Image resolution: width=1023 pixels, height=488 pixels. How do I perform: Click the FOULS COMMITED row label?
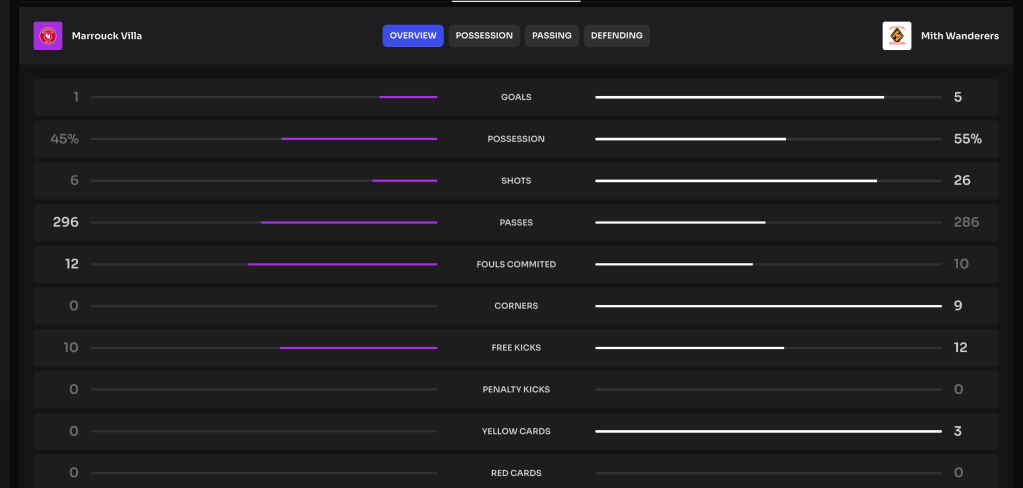click(x=516, y=265)
